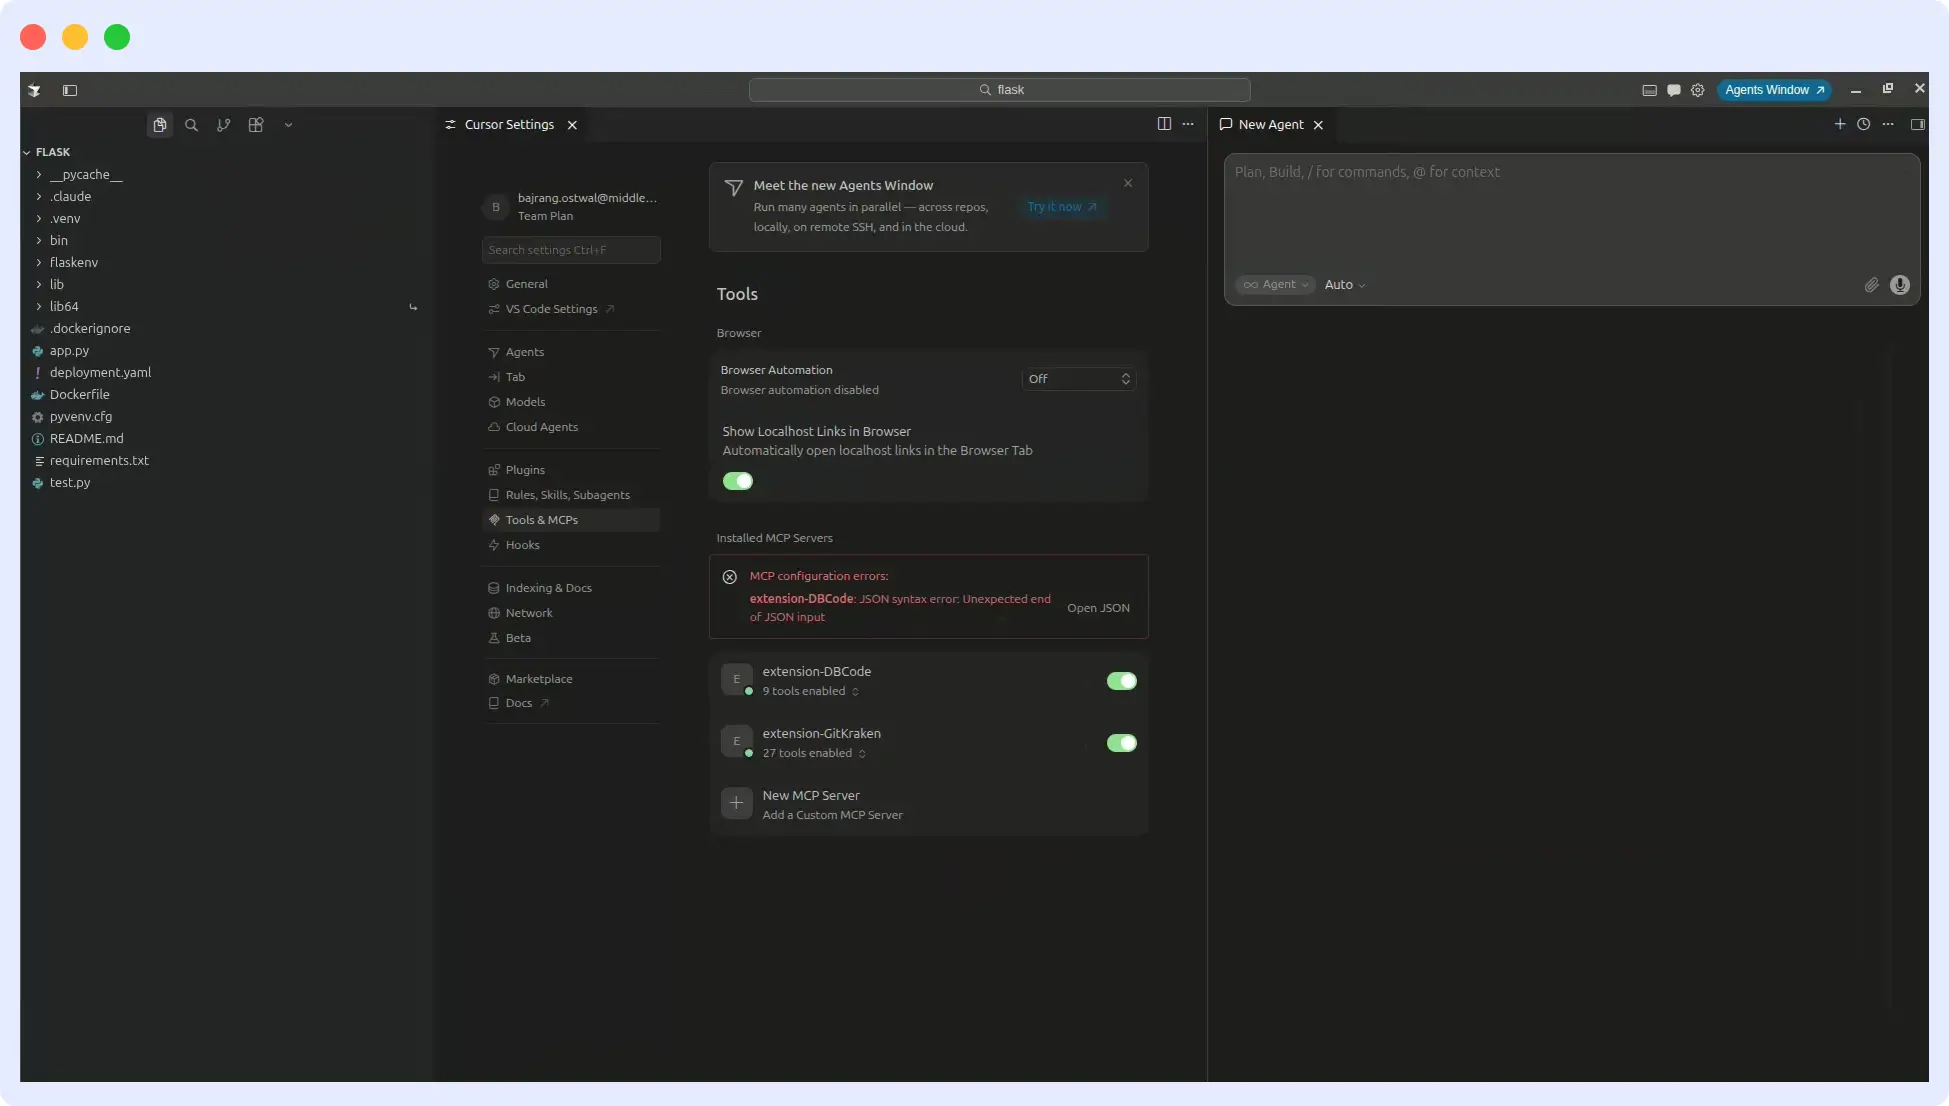
Task: Open Beta settings section
Action: coord(571,638)
